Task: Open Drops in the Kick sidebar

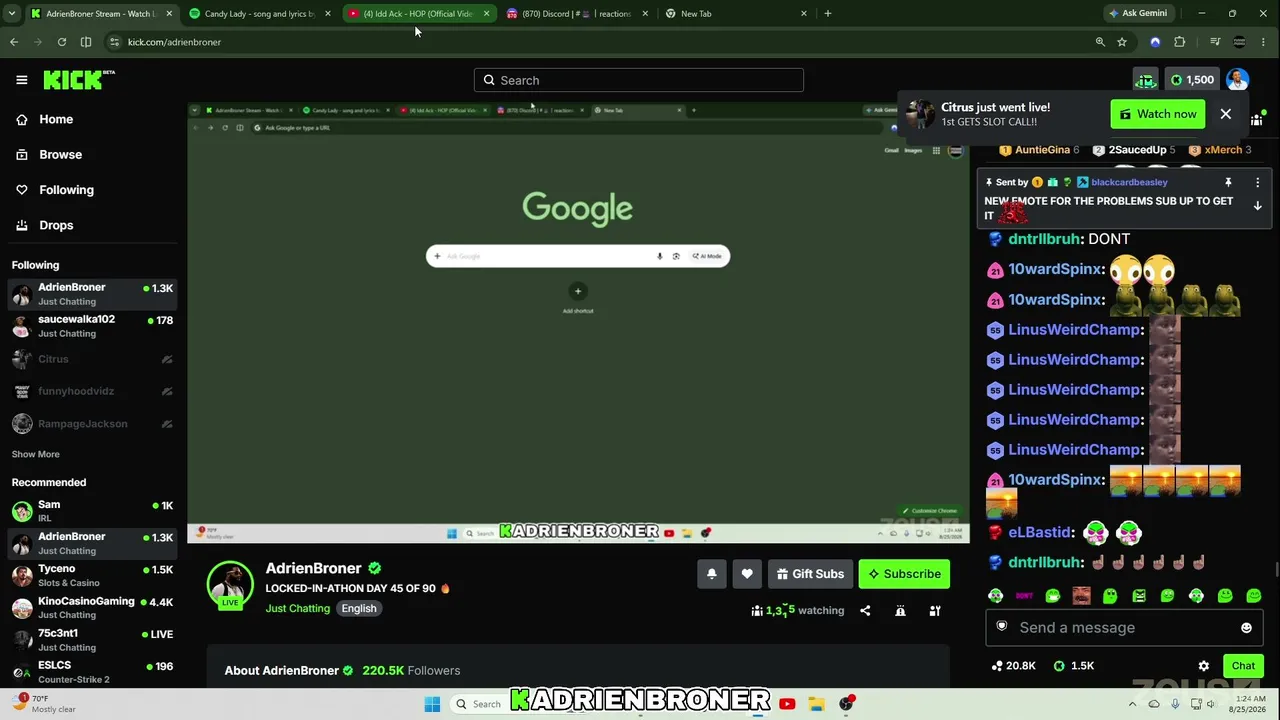Action: (x=56, y=225)
